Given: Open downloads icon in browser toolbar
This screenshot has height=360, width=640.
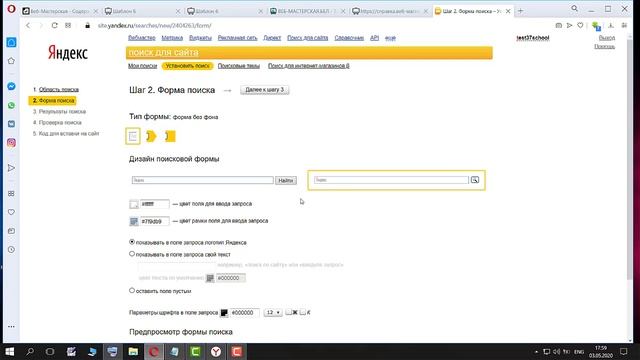Looking at the screenshot, I should 611,25.
